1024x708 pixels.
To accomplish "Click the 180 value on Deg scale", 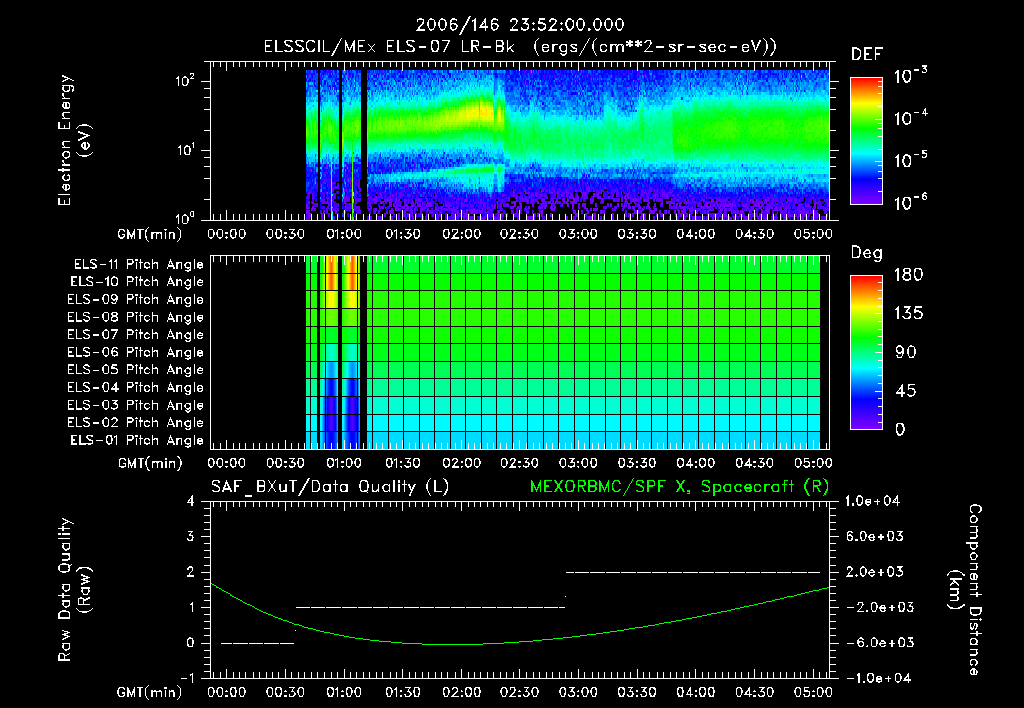I will 908,275.
